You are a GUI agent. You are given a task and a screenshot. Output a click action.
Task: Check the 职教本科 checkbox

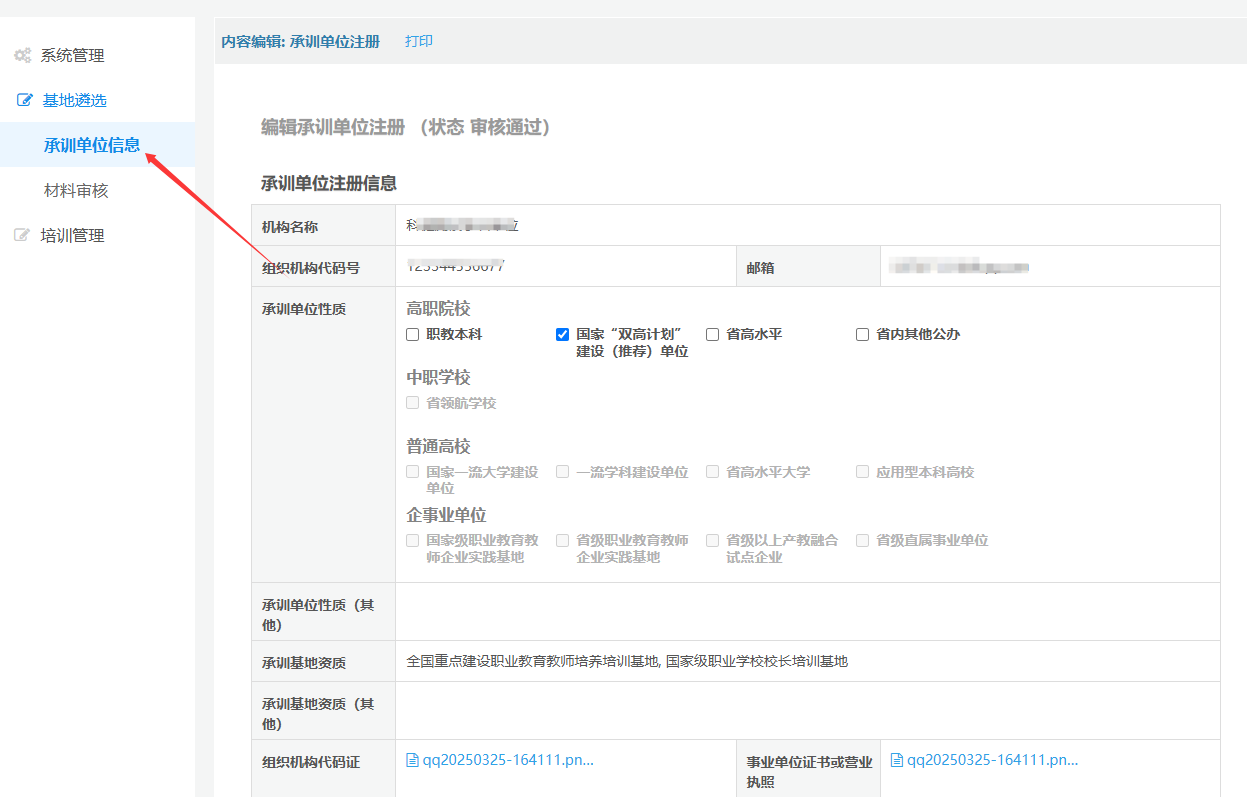413,335
